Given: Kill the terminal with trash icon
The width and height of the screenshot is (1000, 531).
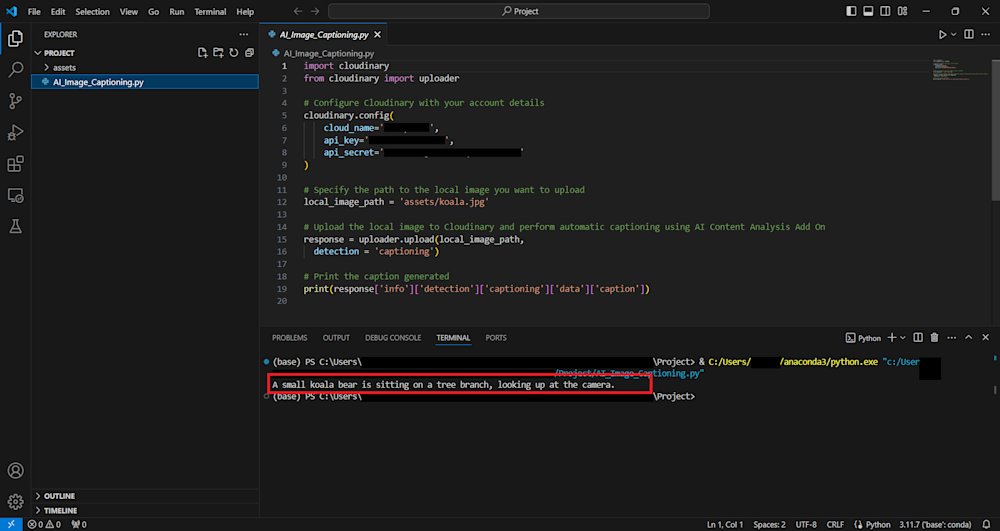Looking at the screenshot, I should click(935, 338).
